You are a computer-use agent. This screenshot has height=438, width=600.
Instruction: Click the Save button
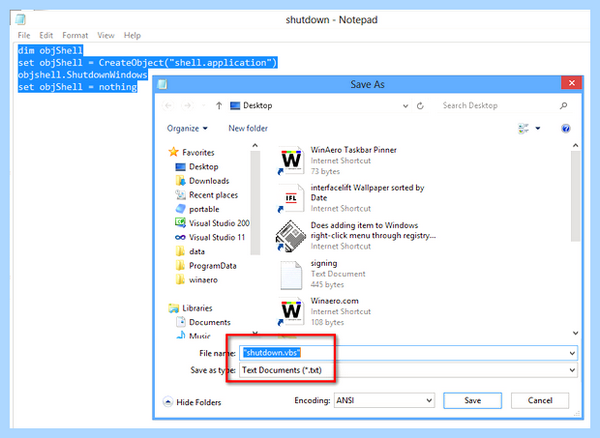[473, 401]
